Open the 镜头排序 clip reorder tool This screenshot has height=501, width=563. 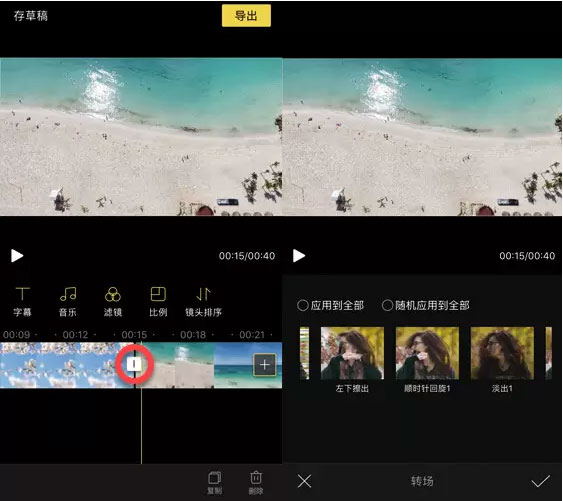click(203, 302)
